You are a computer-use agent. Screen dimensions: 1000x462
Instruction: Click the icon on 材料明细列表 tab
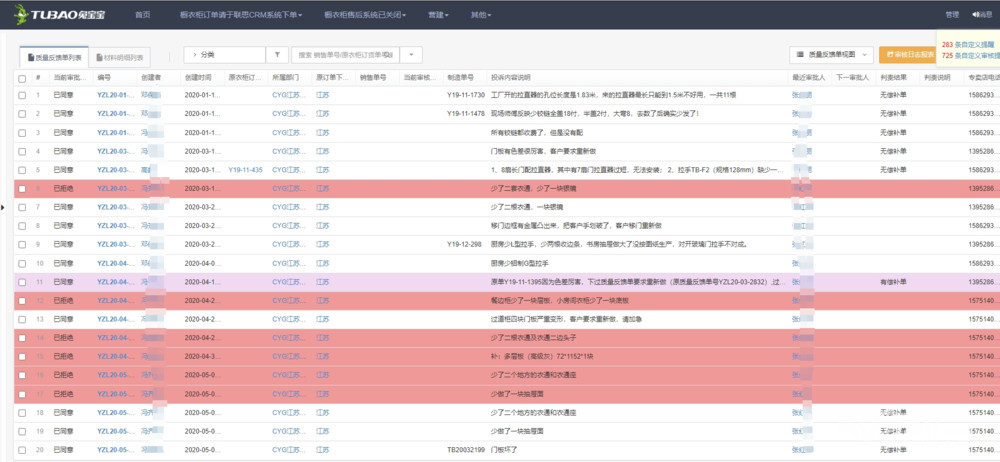point(98,58)
